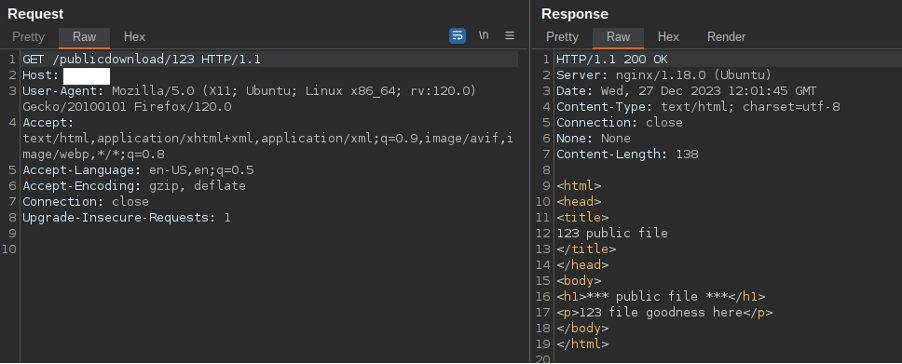Click the closing </html> tag in response
The height and width of the screenshot is (364, 902).
coord(582,344)
